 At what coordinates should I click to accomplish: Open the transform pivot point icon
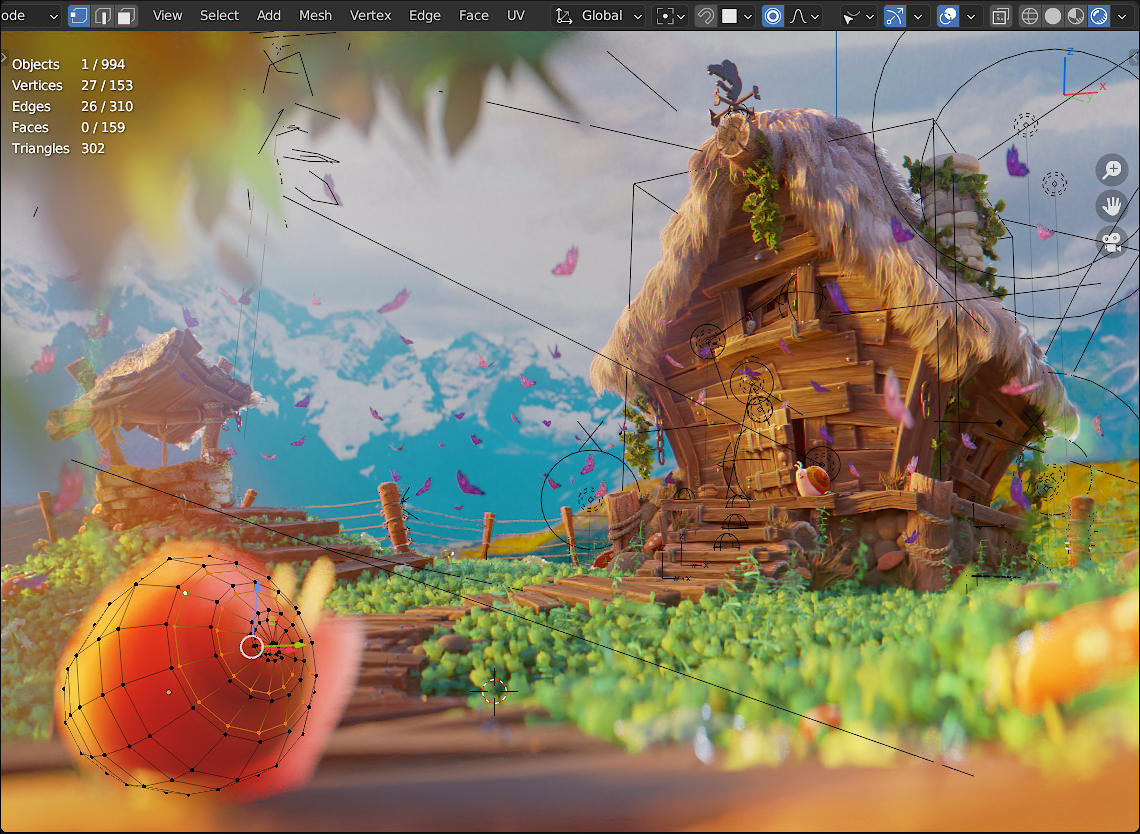(x=665, y=16)
